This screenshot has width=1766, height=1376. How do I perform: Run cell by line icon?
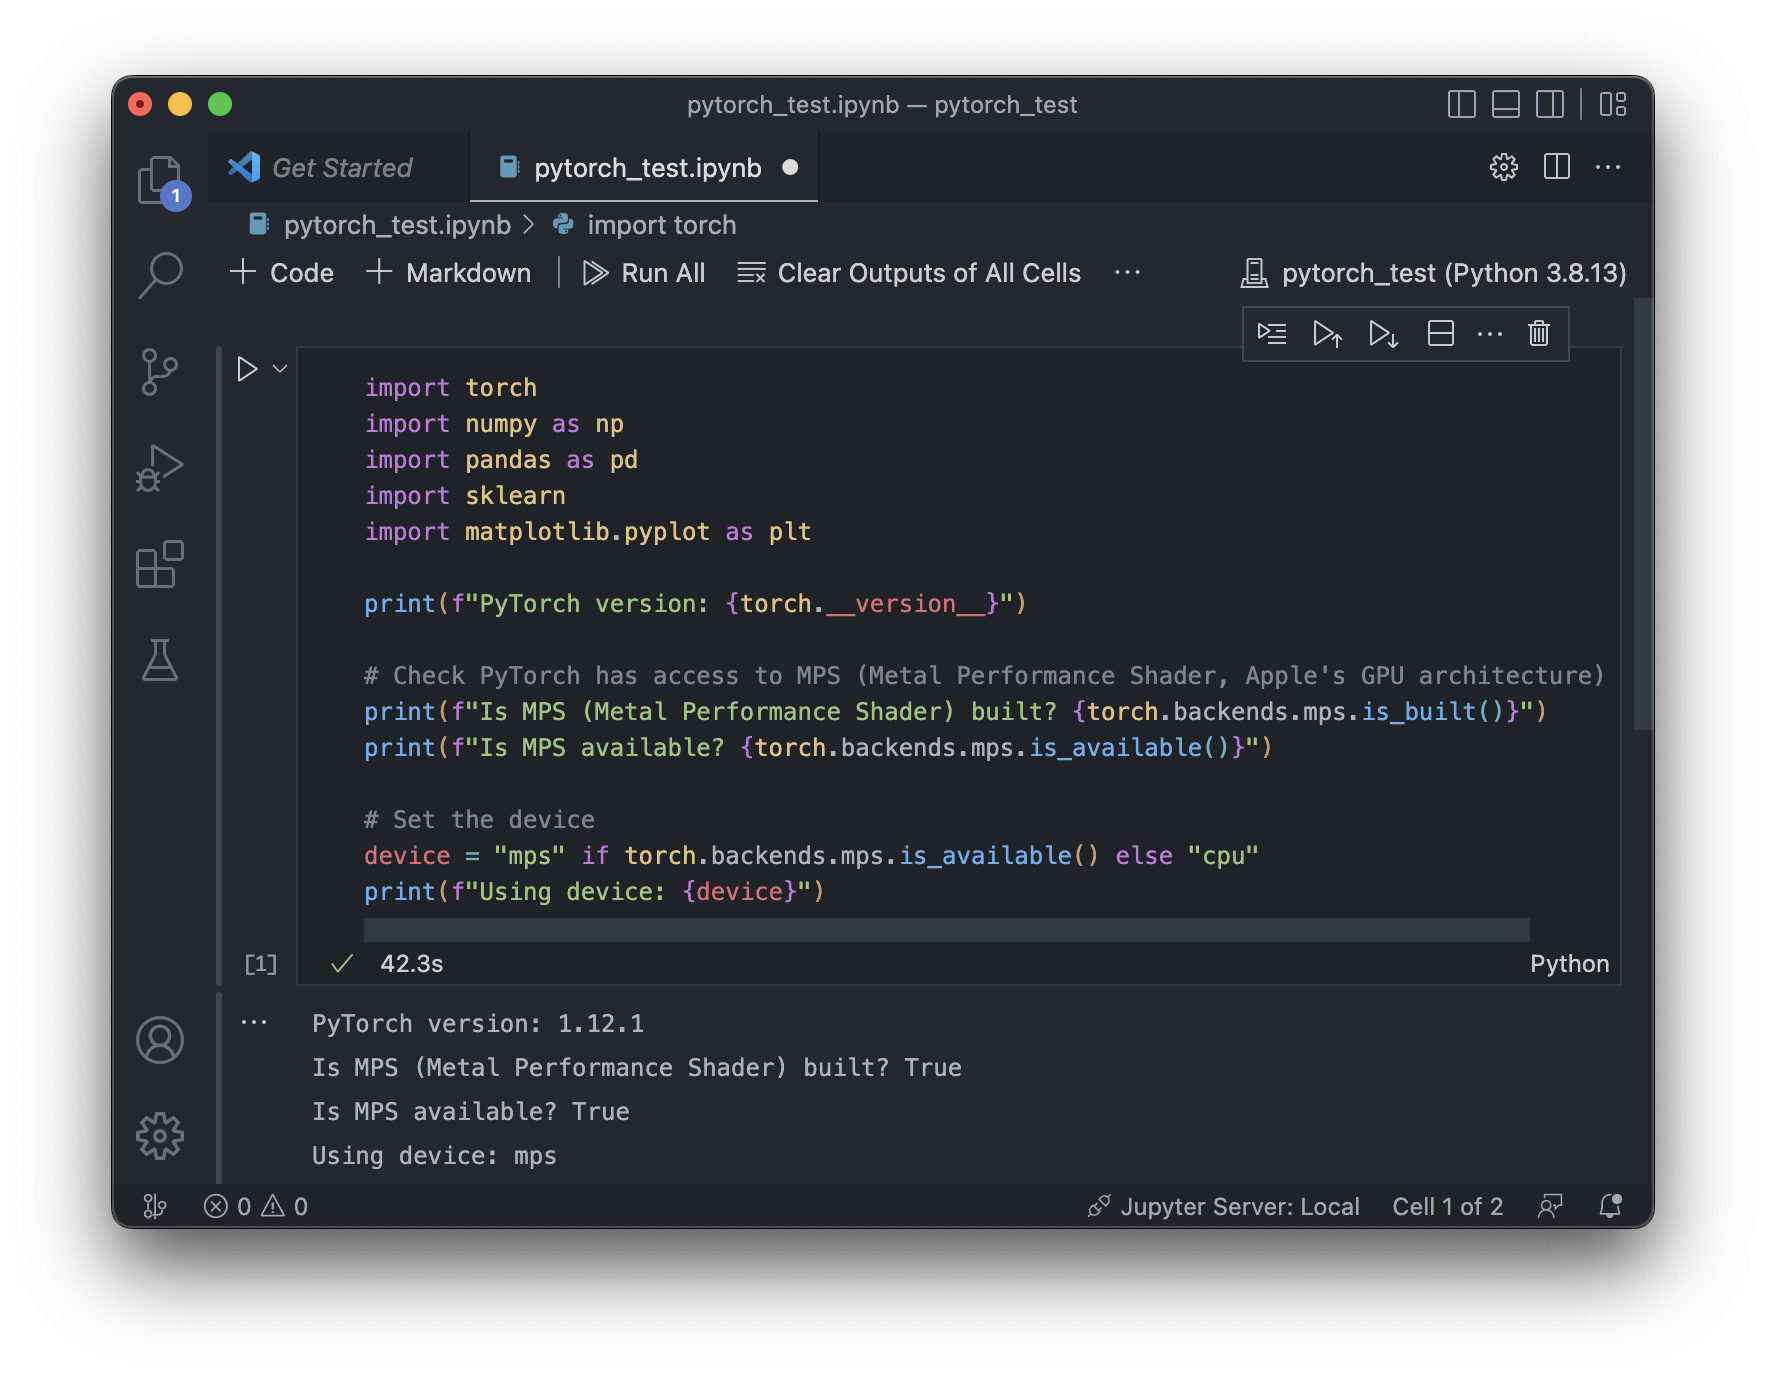click(1272, 333)
